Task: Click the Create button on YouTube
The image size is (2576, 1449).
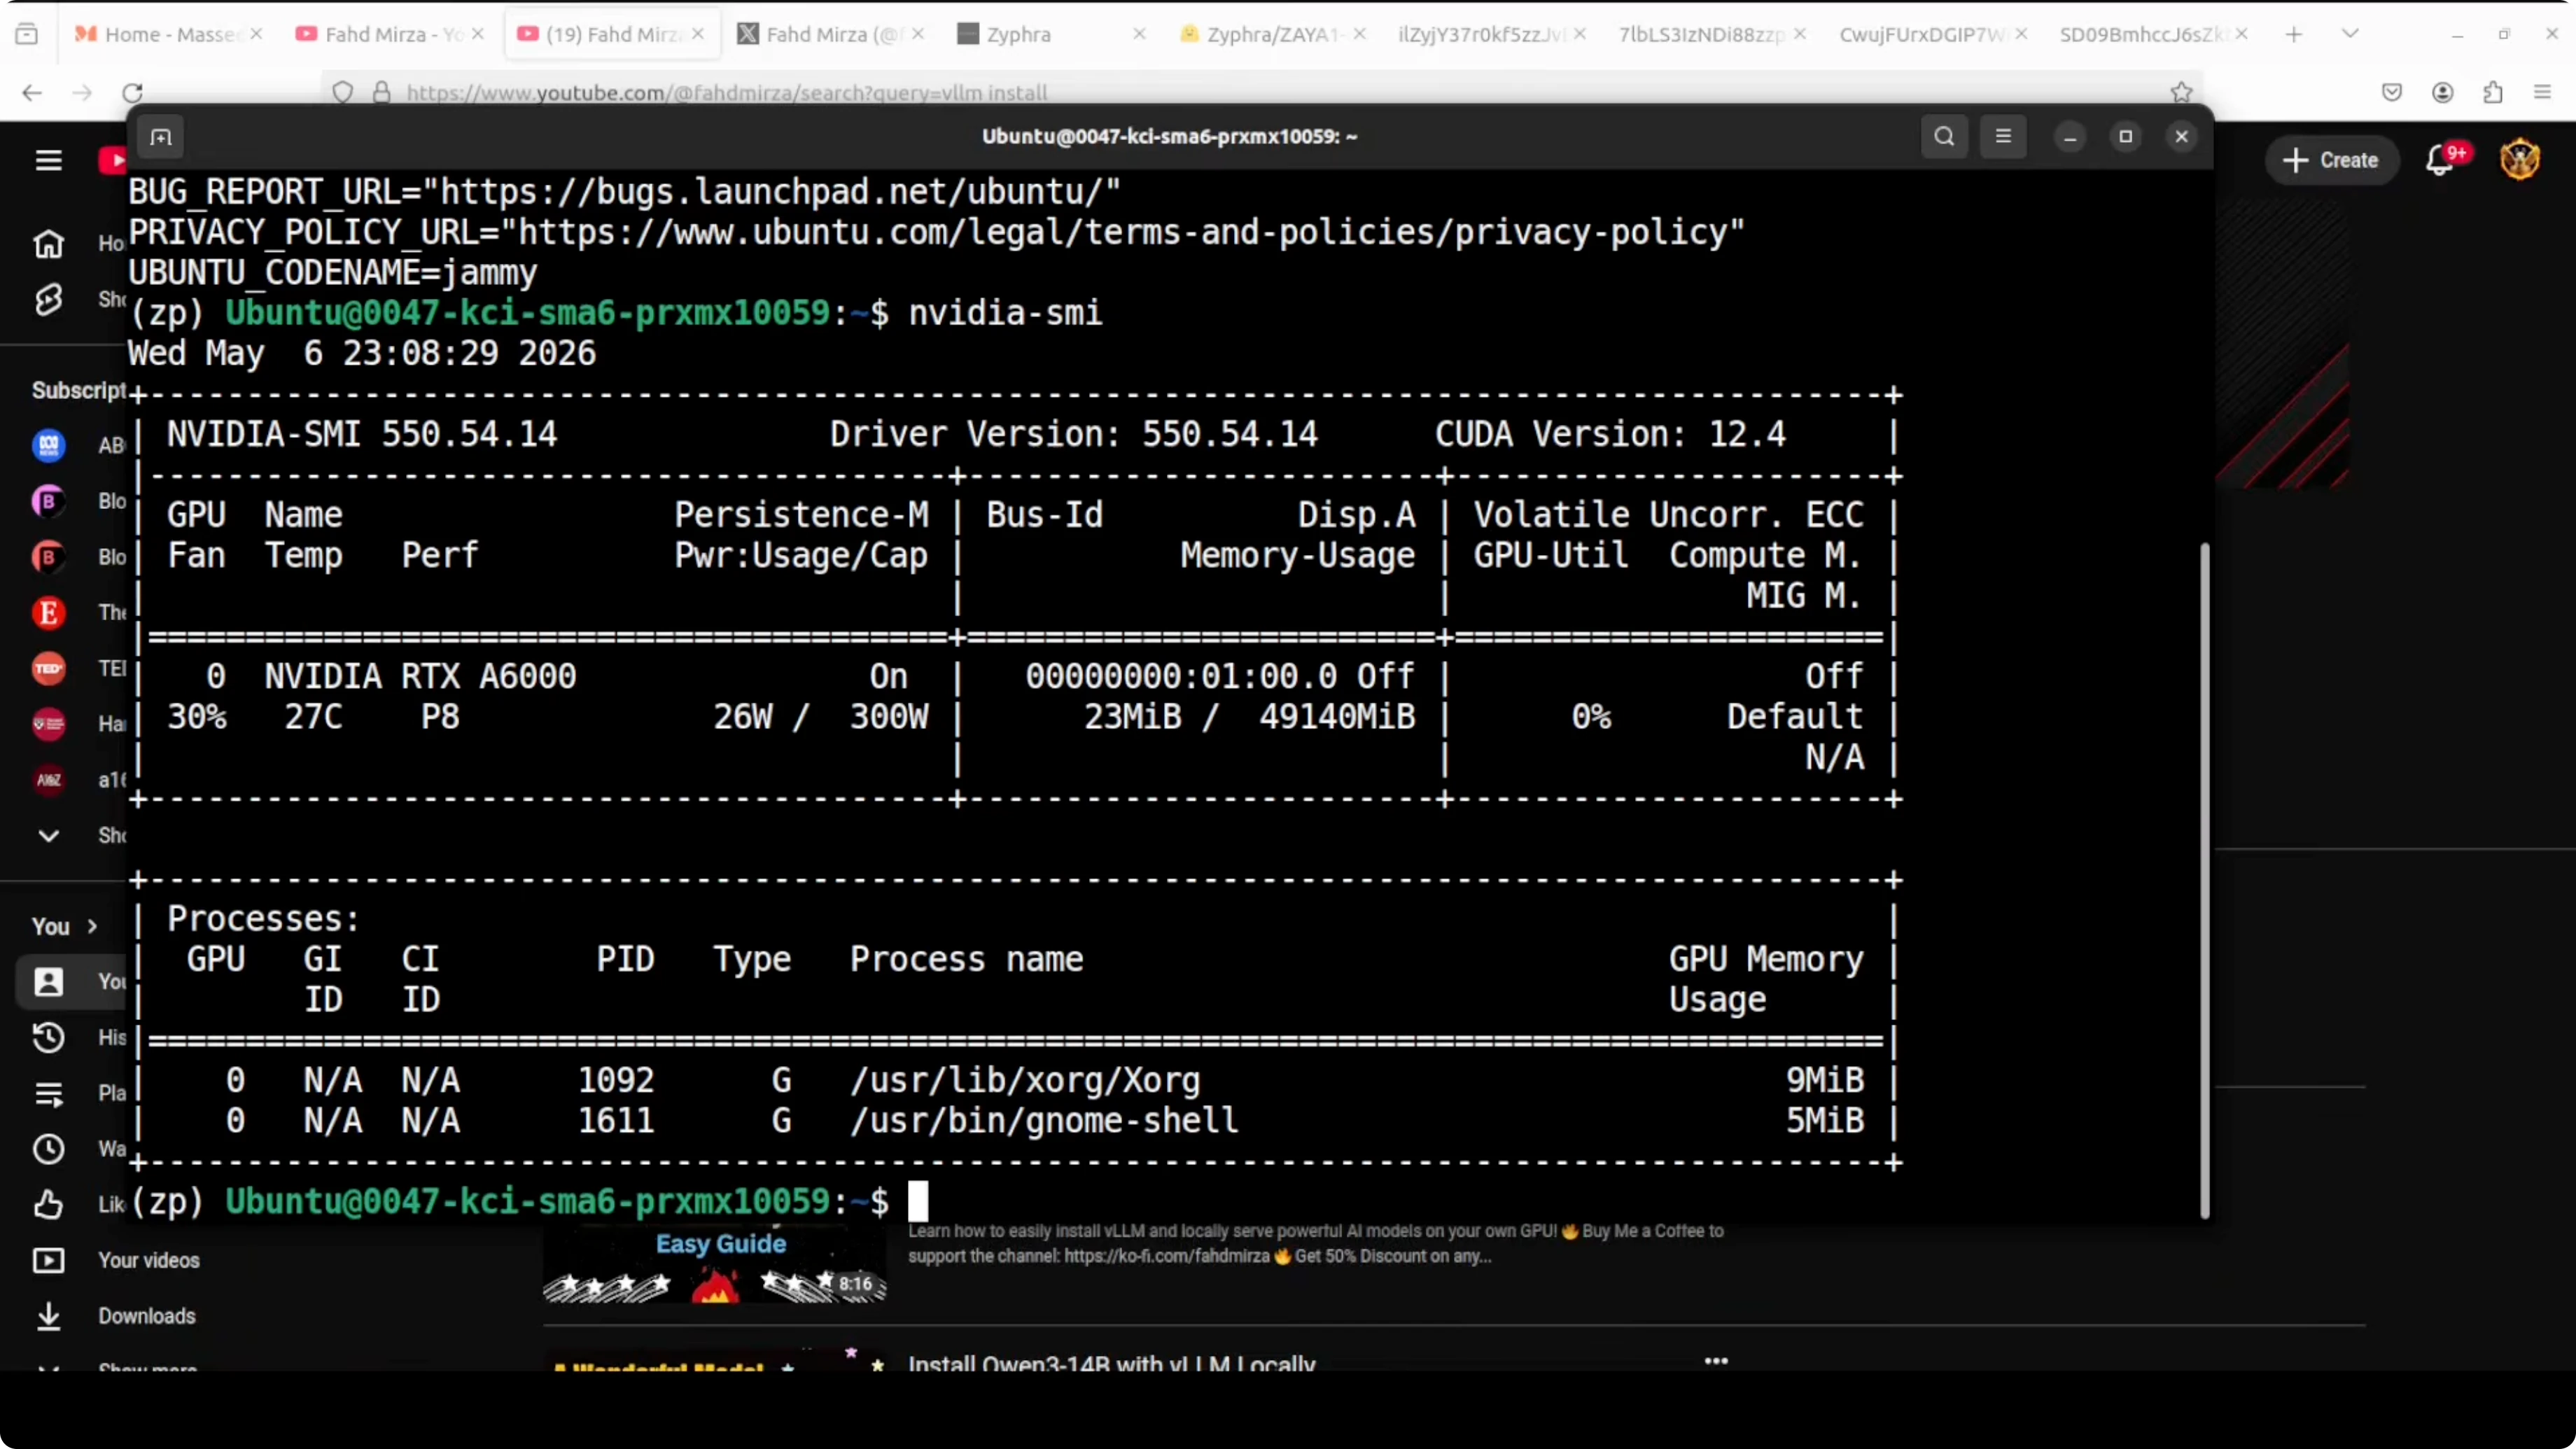Action: 2331,160
